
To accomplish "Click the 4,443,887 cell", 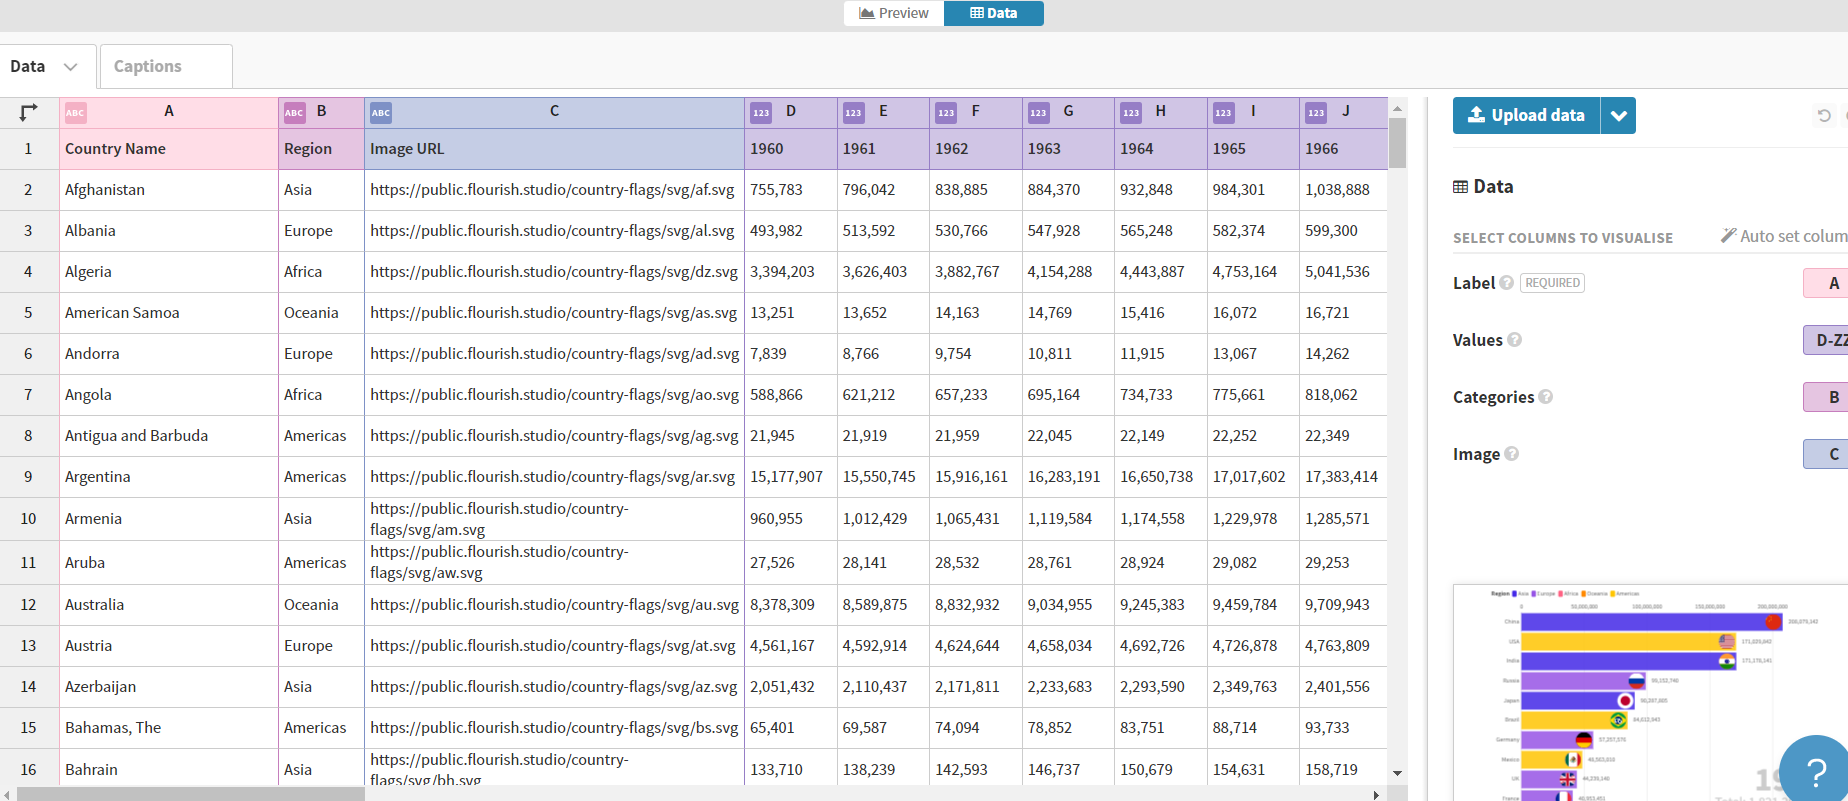I will (x=1160, y=272).
